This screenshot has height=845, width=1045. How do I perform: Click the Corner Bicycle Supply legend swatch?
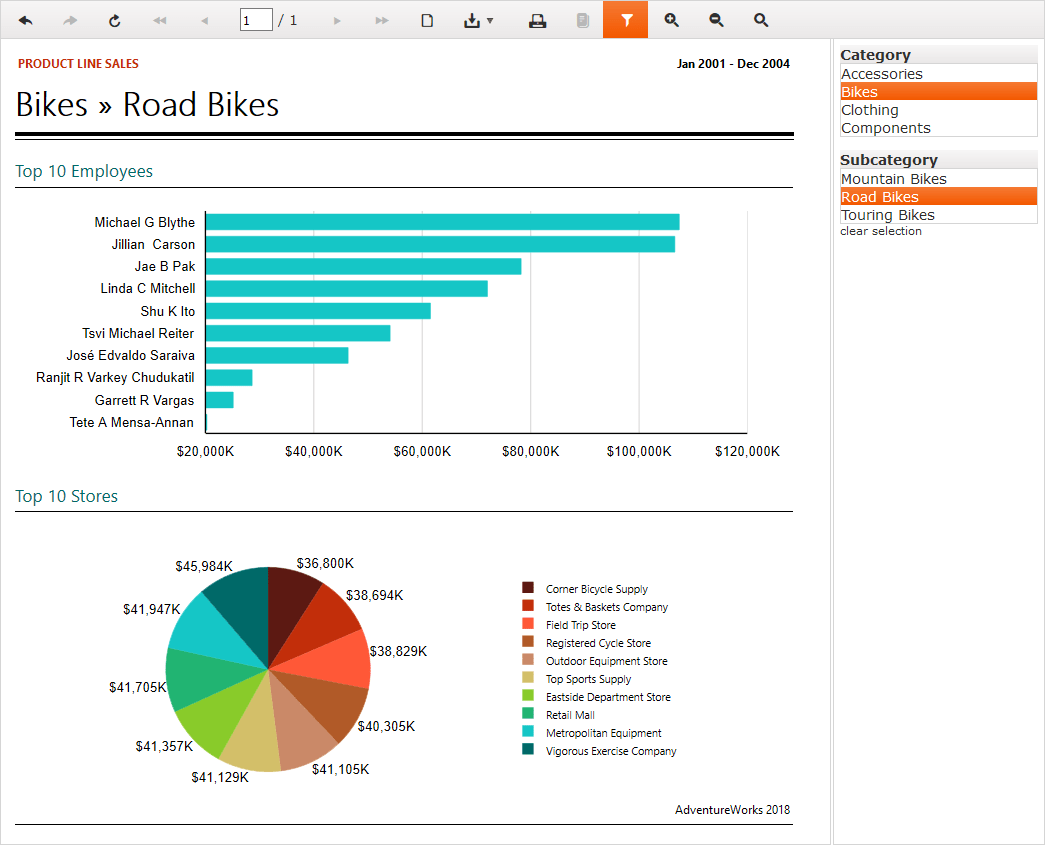point(527,588)
